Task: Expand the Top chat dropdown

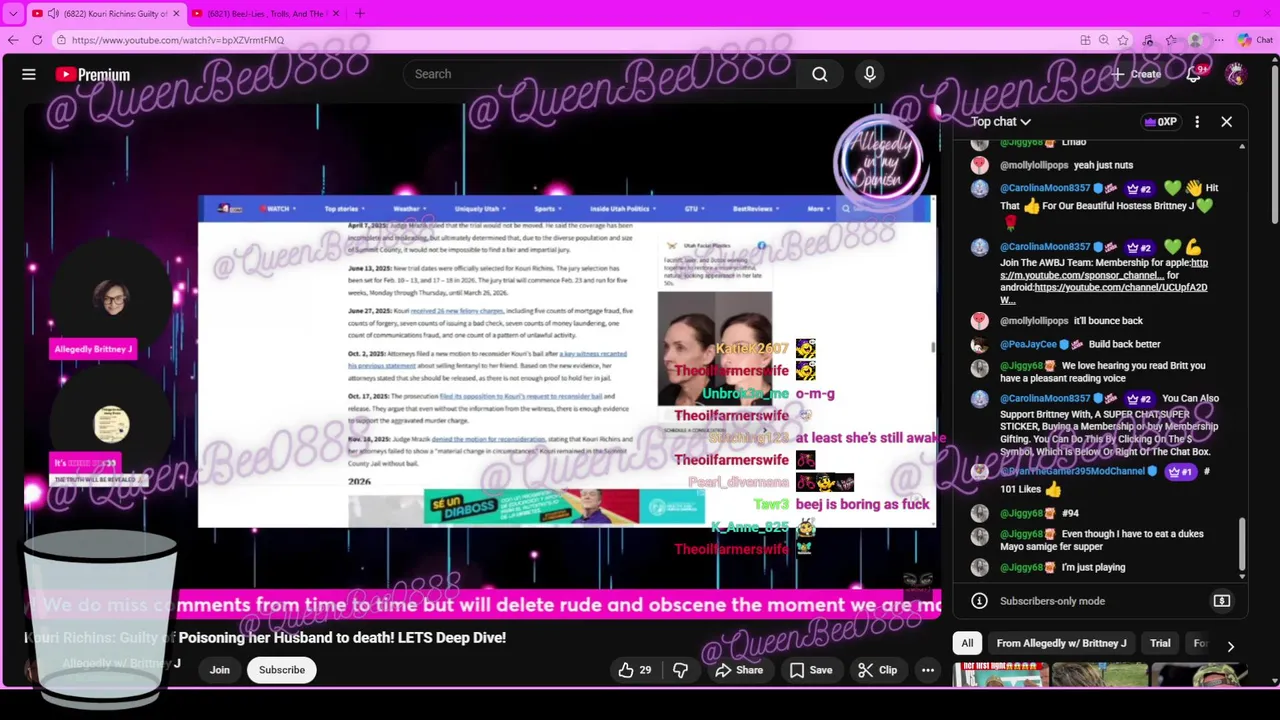Action: click(1001, 122)
